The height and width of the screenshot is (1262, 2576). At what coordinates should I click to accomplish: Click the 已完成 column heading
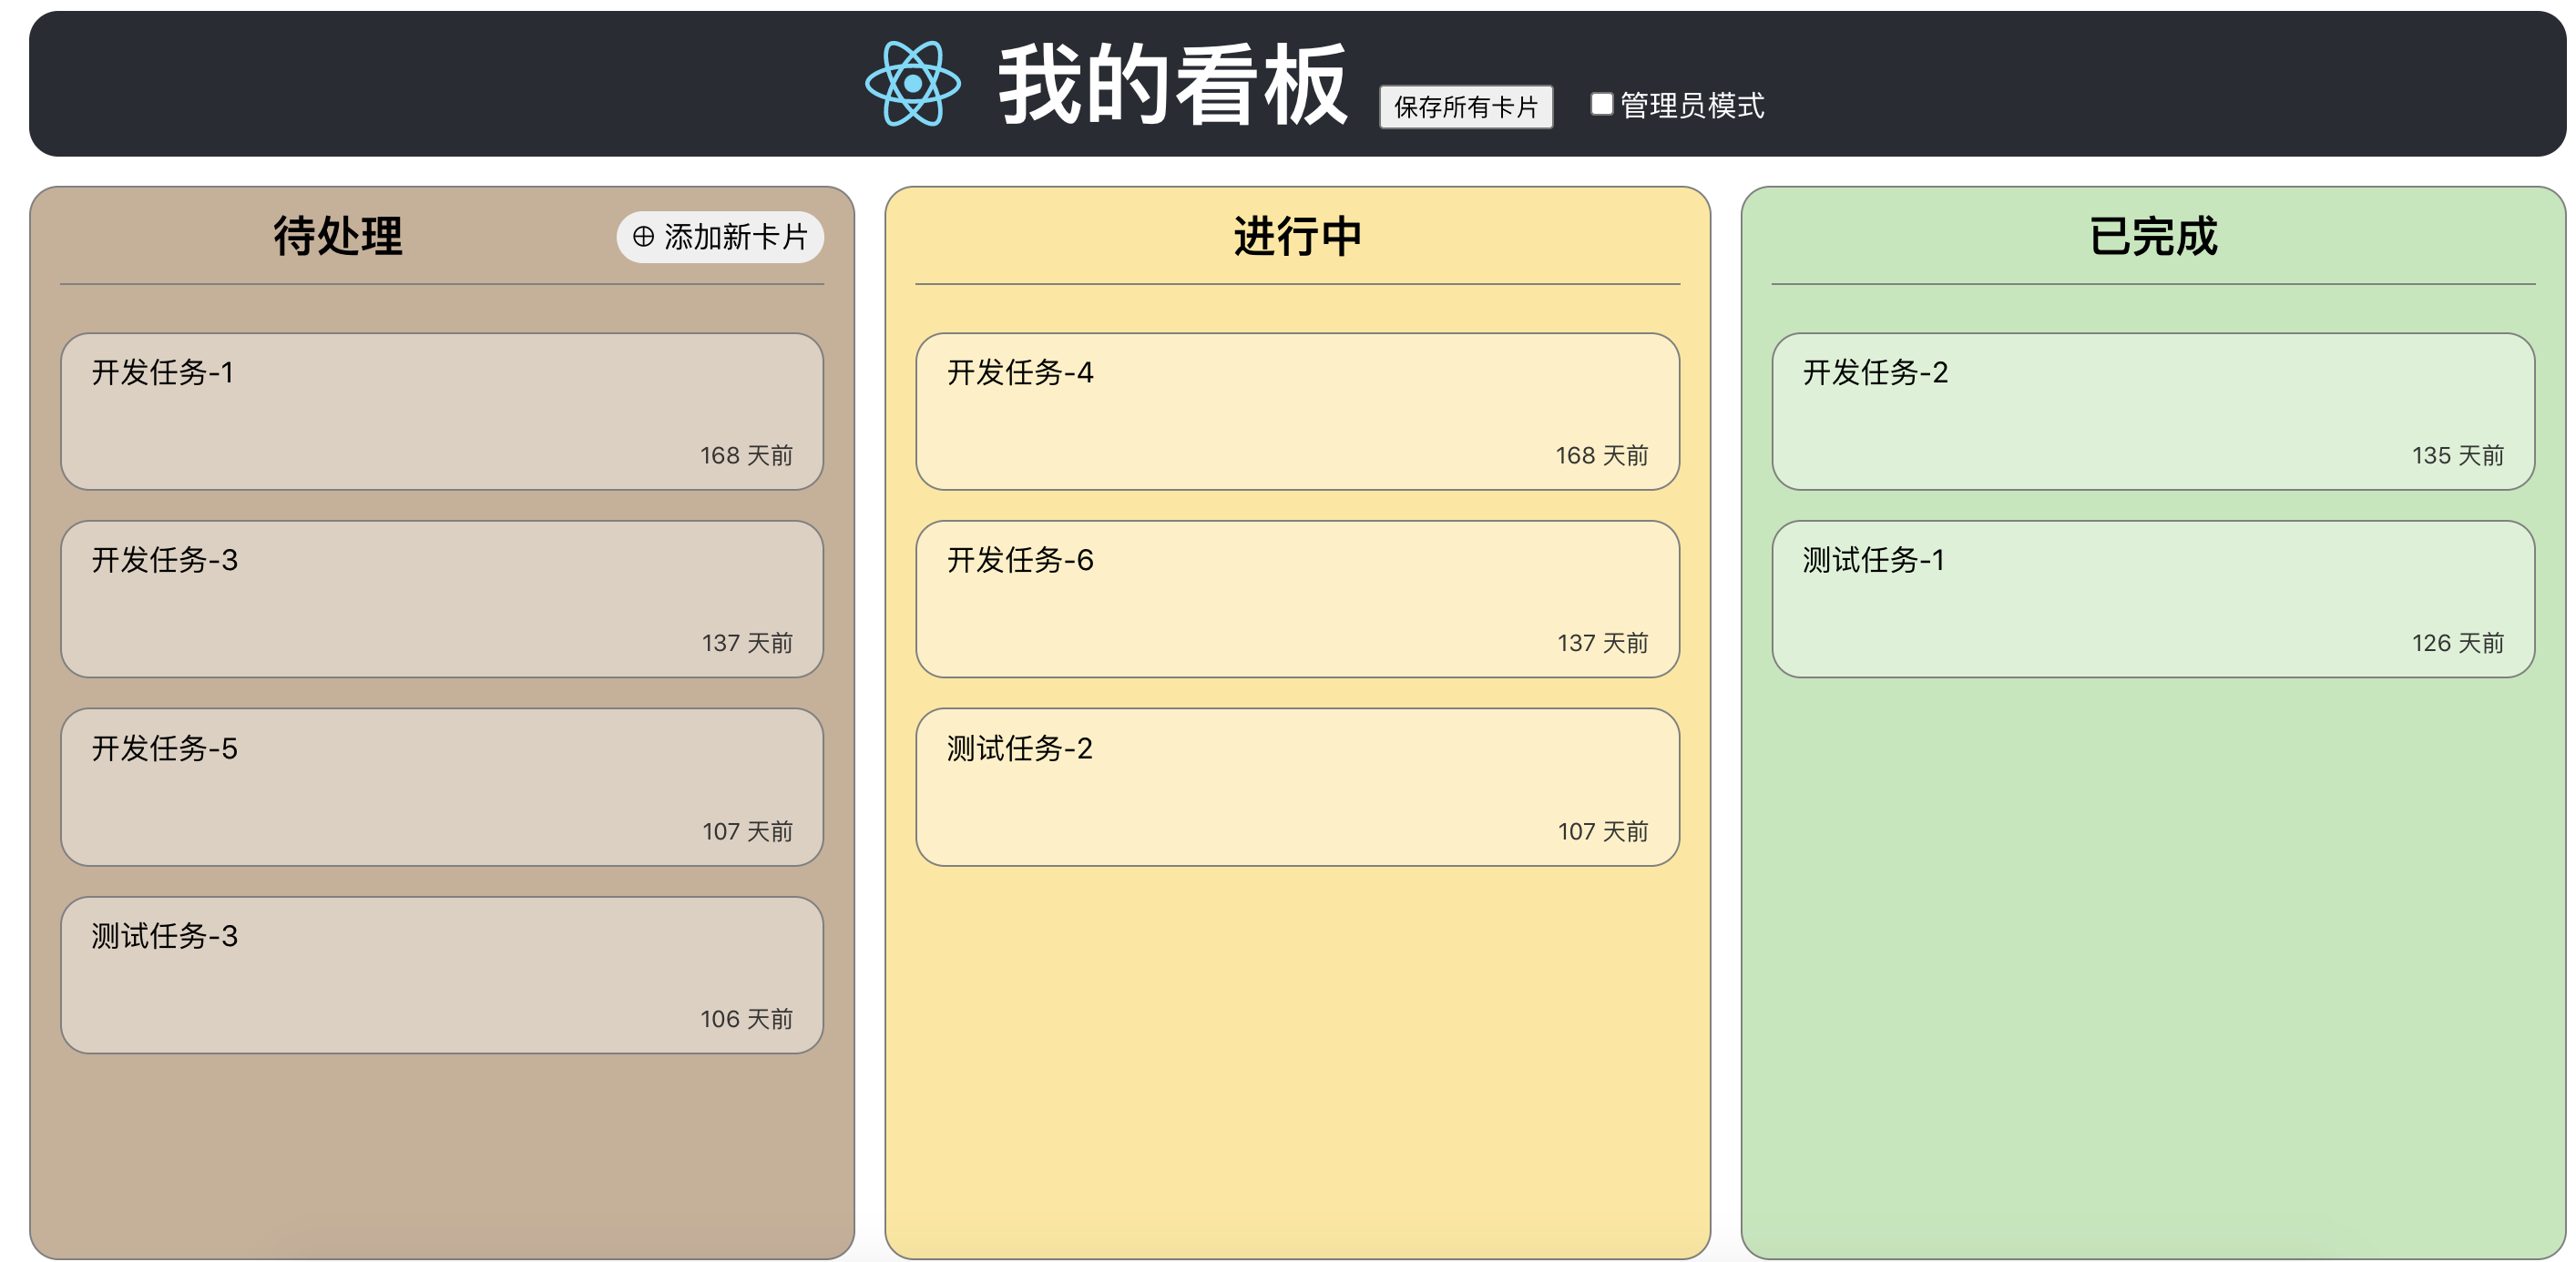click(x=2152, y=237)
